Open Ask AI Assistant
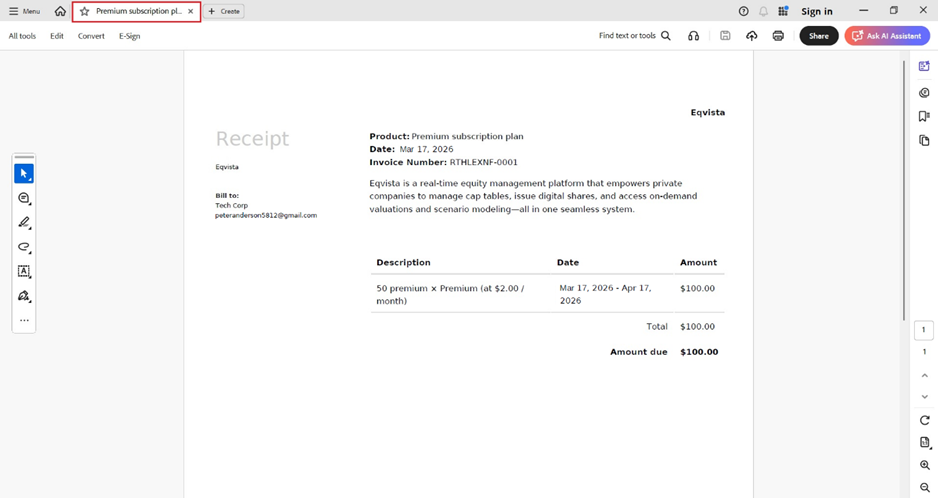The width and height of the screenshot is (938, 498). [x=887, y=36]
